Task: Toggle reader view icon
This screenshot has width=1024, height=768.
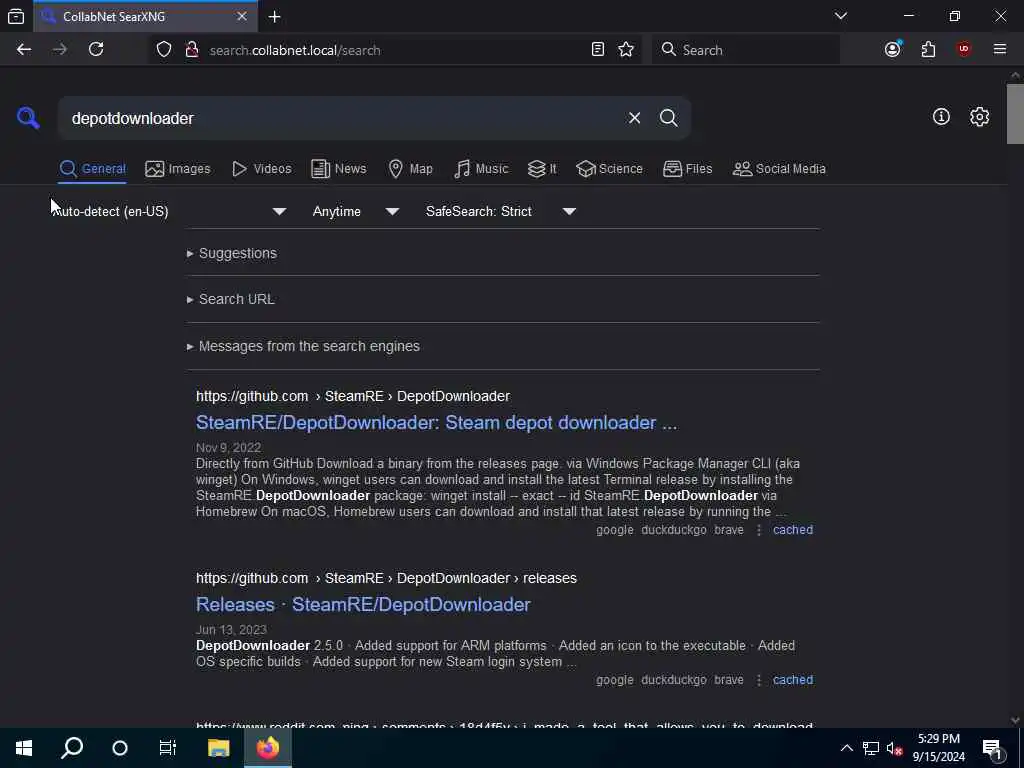Action: pos(598,50)
